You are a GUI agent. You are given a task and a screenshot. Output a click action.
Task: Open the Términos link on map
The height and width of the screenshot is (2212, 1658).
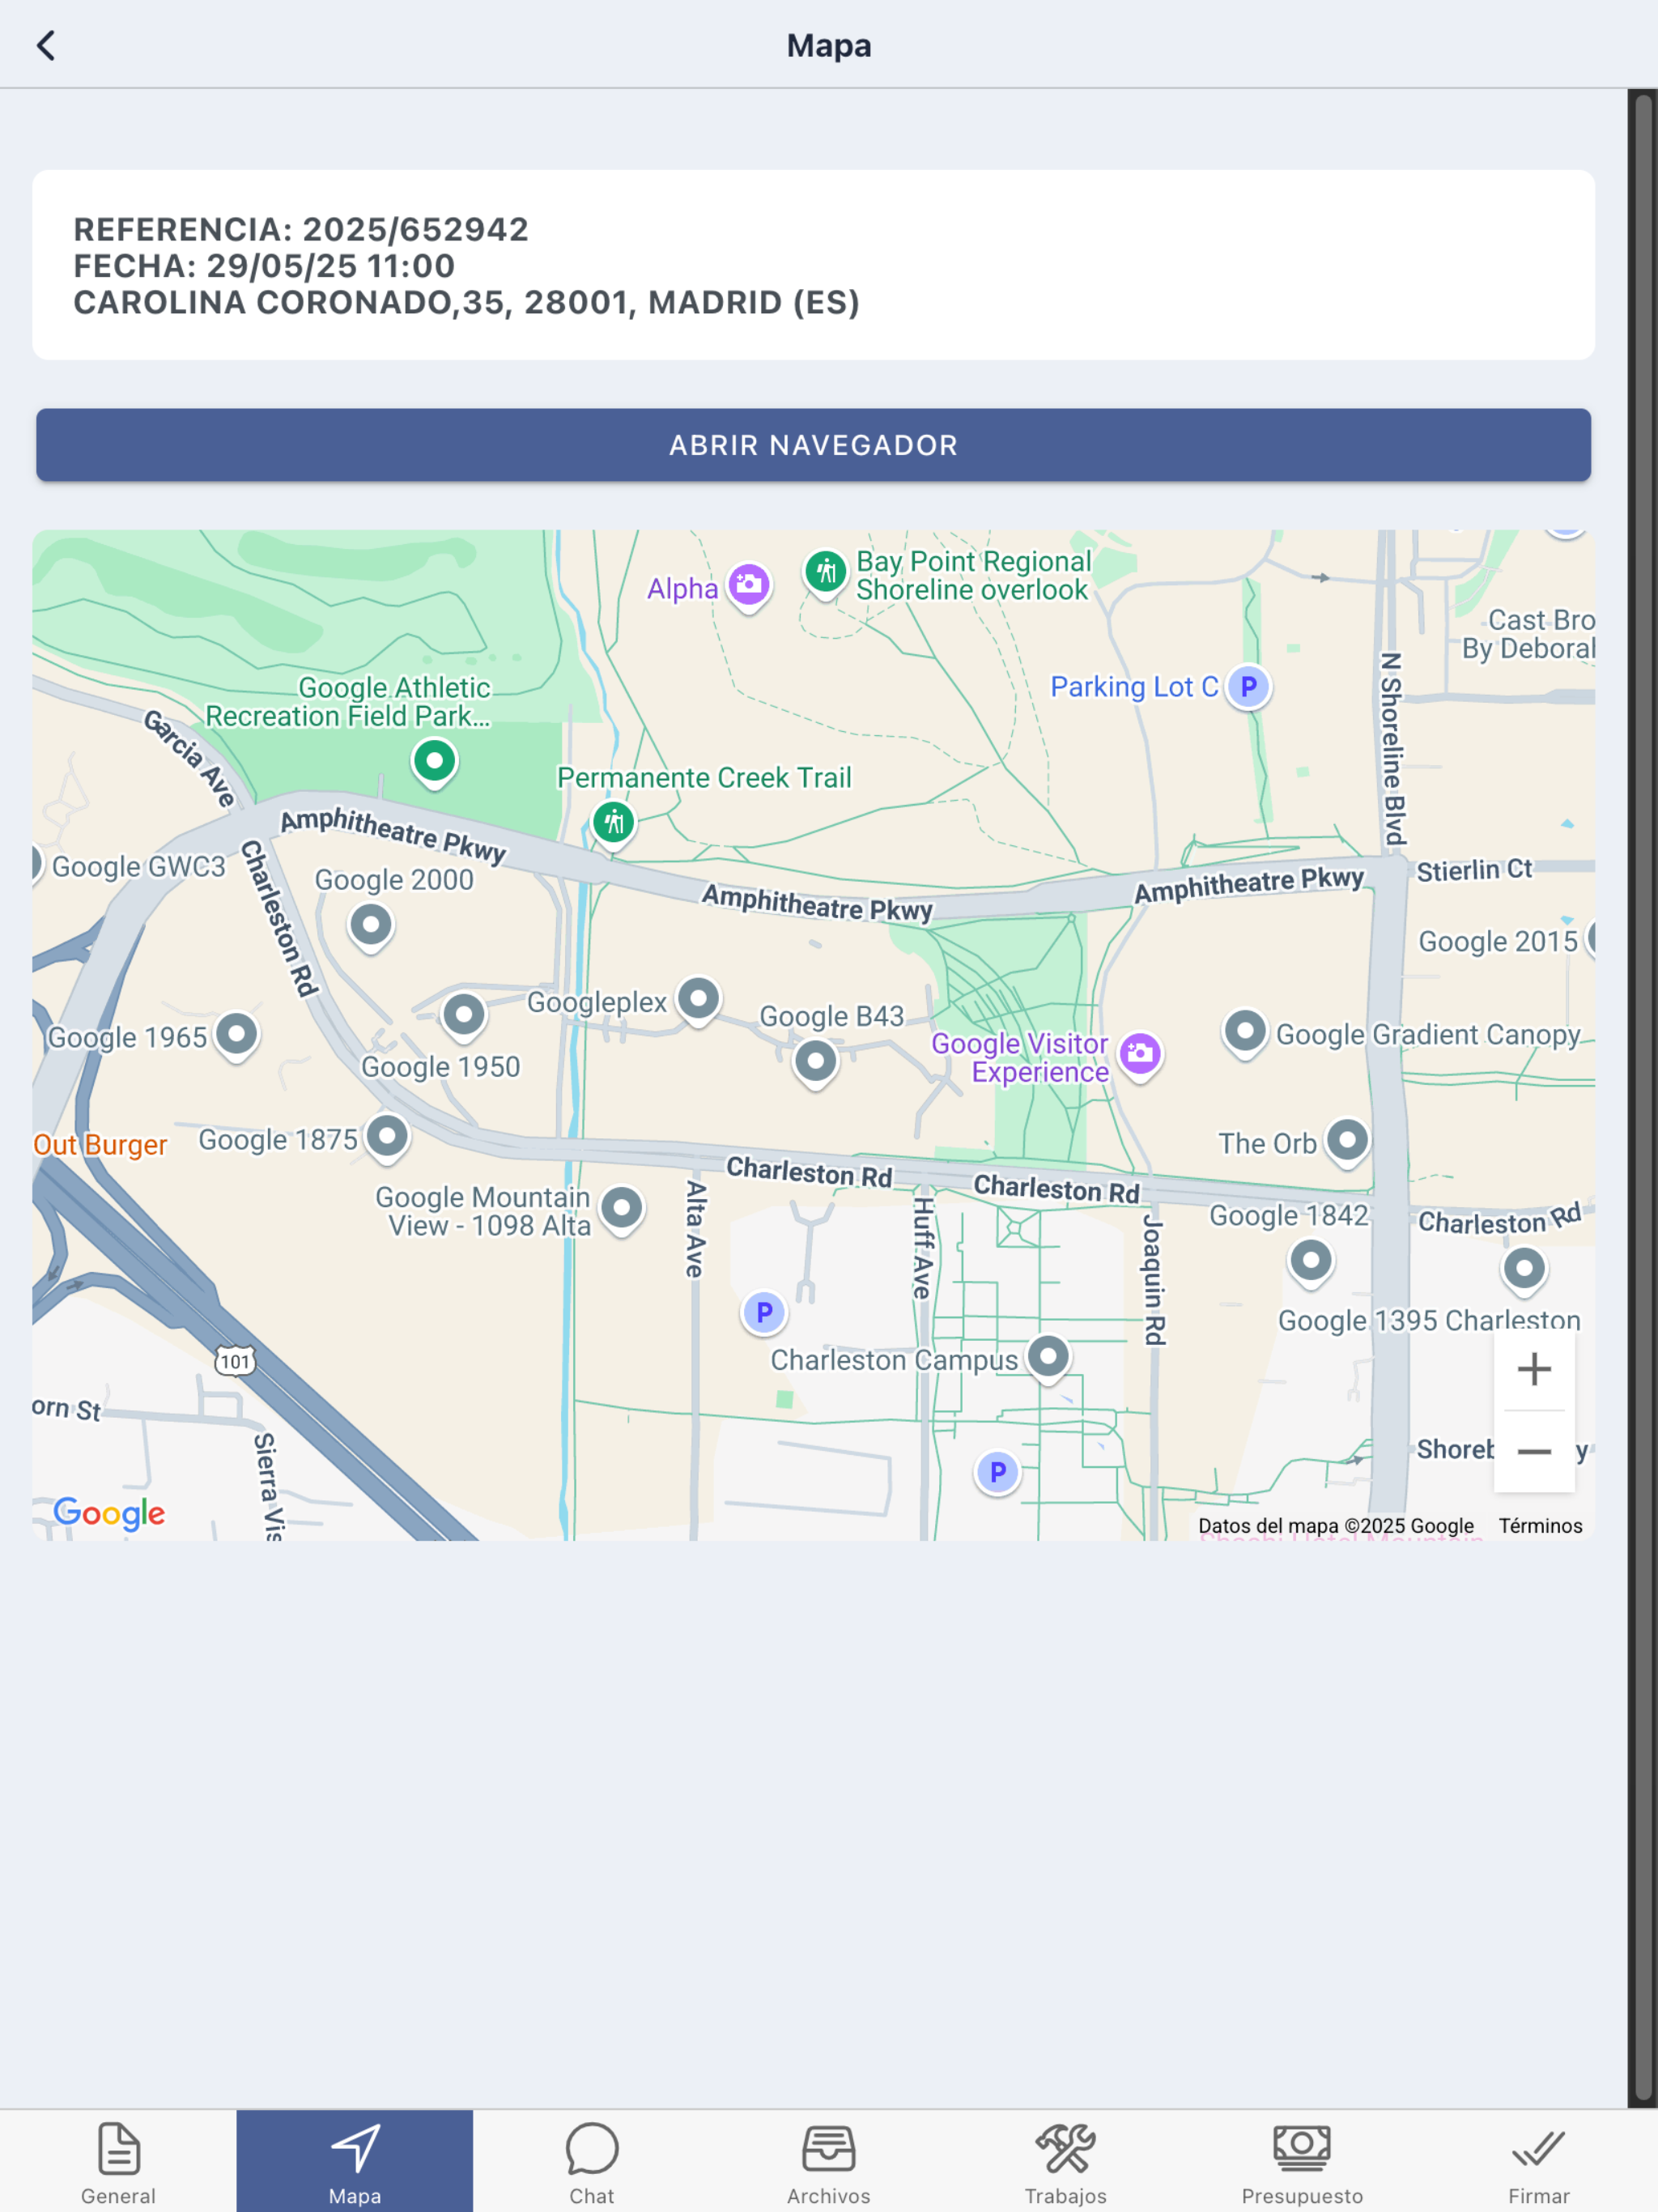(x=1540, y=1526)
